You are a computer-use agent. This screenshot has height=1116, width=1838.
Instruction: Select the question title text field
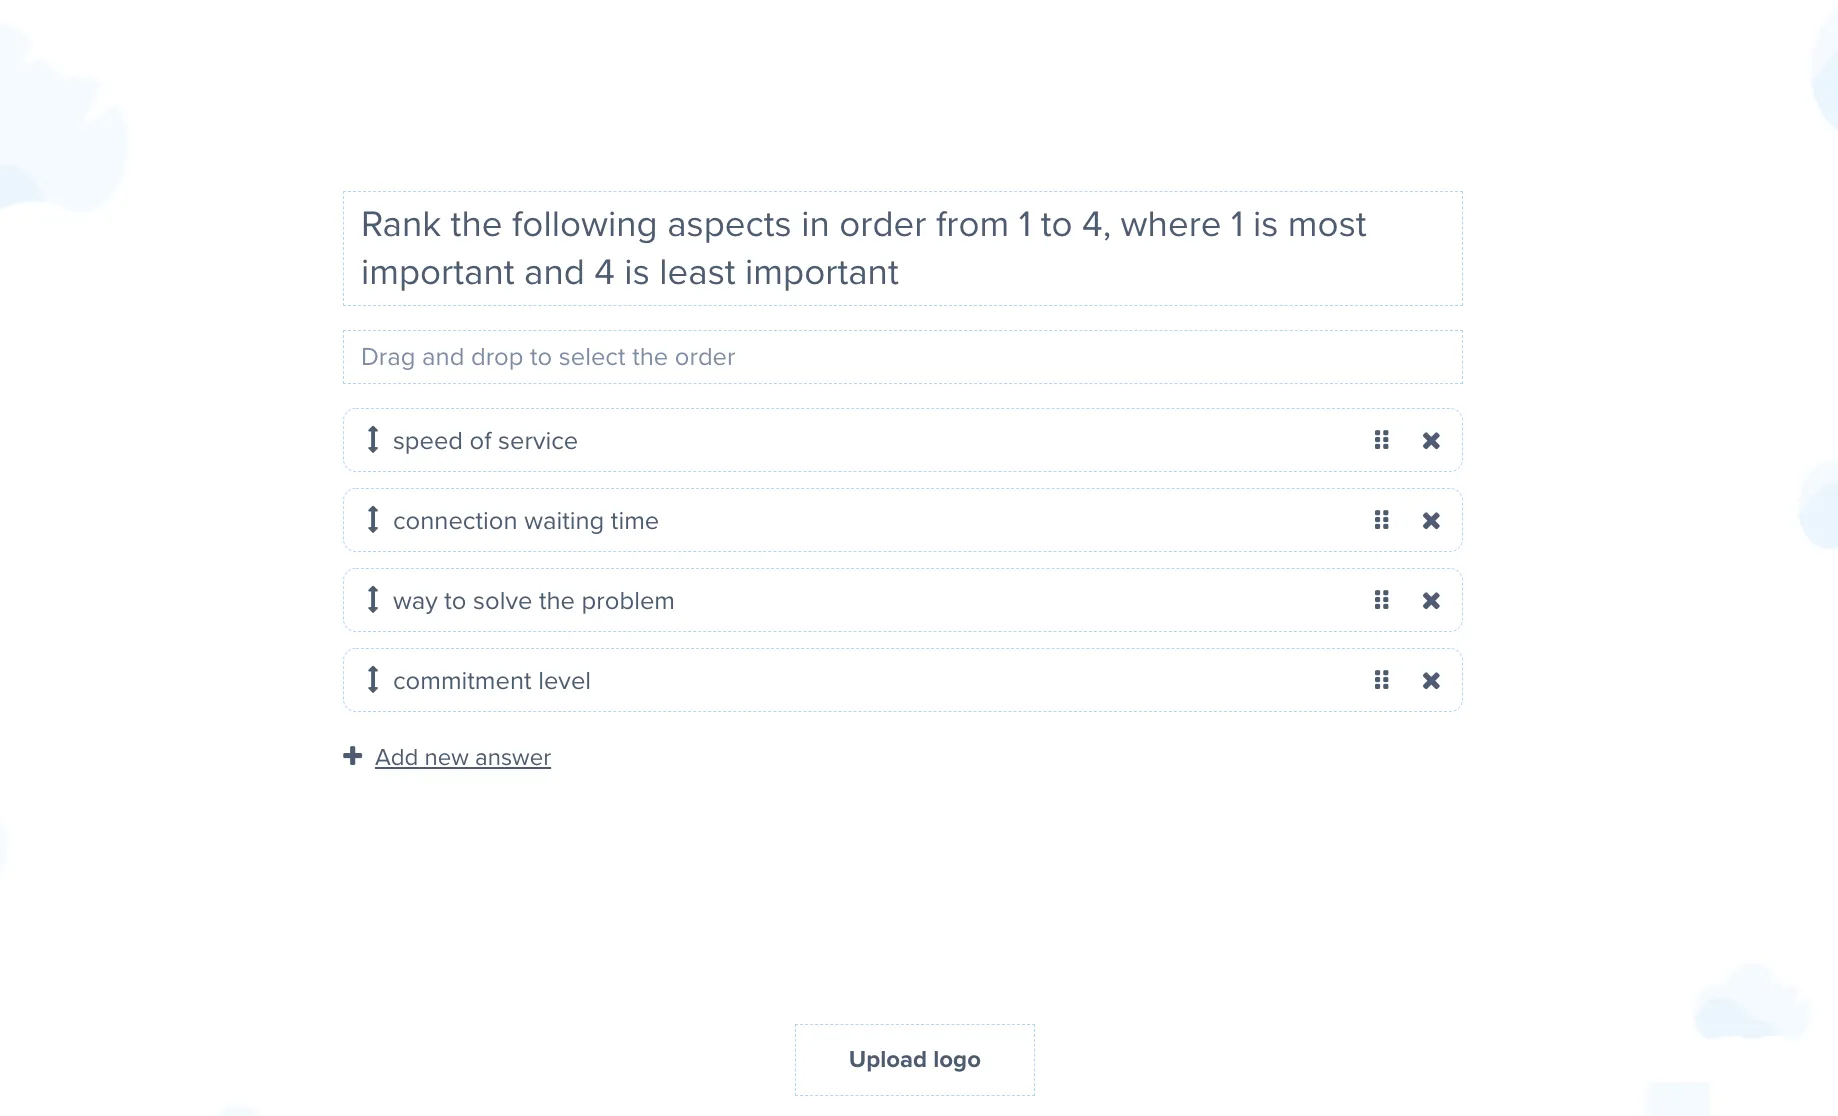coord(901,248)
